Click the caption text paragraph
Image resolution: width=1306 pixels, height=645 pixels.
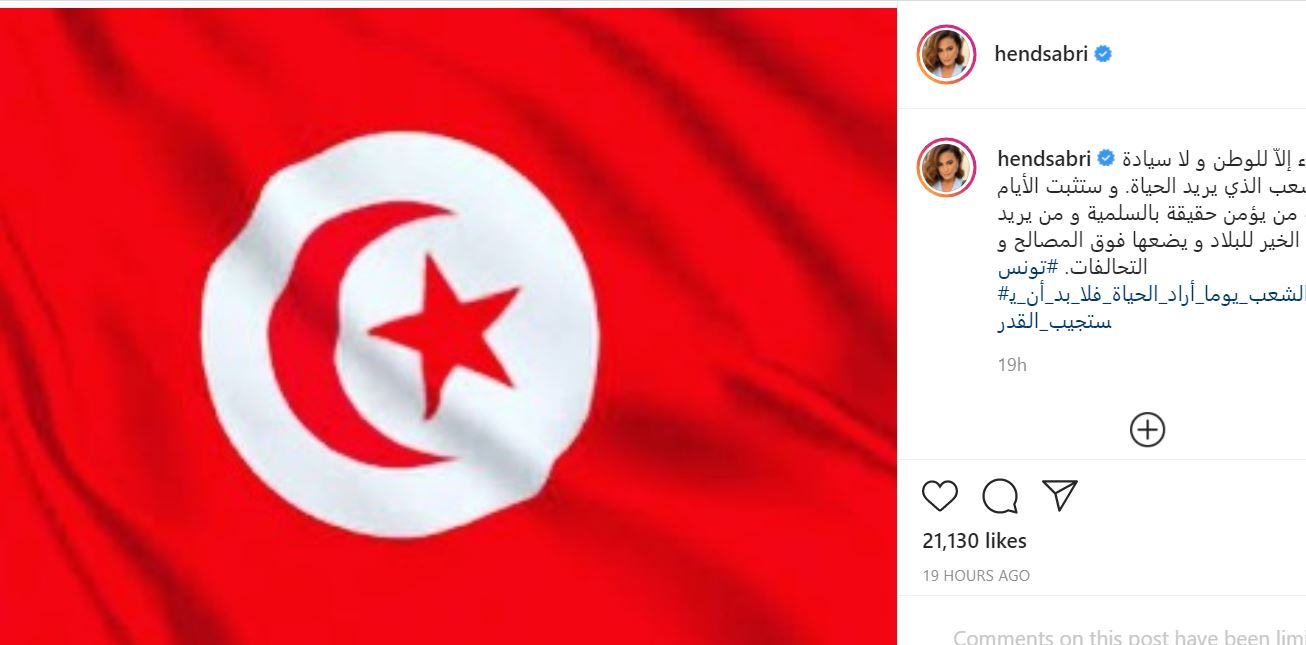[x=1152, y=213]
